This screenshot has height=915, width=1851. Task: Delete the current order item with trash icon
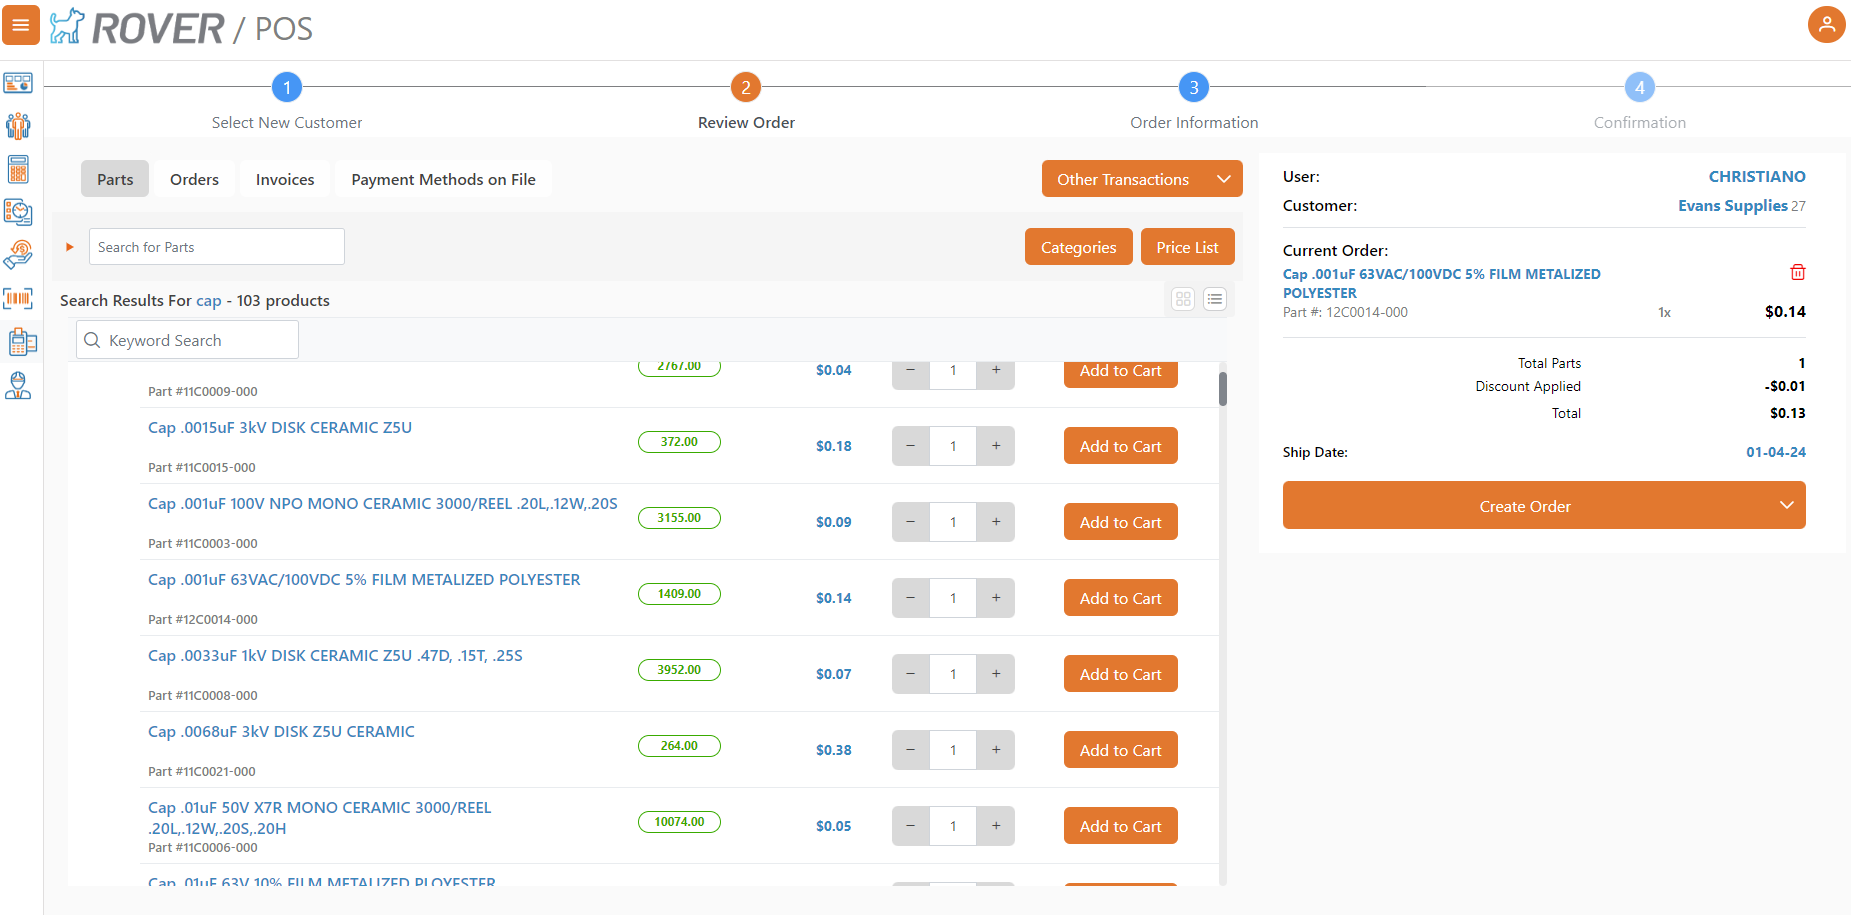tap(1797, 272)
